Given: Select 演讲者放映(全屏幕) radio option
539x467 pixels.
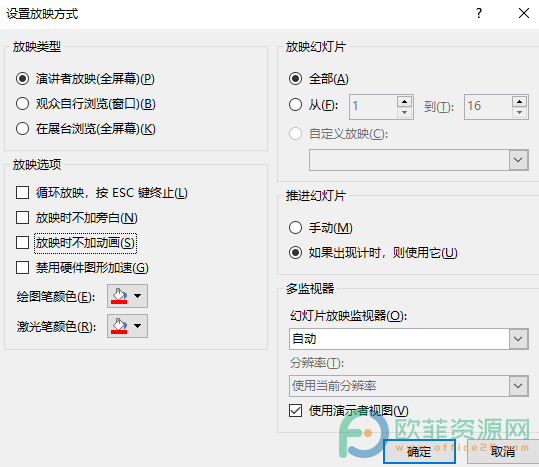Looking at the screenshot, I should pyautogui.click(x=22, y=79).
